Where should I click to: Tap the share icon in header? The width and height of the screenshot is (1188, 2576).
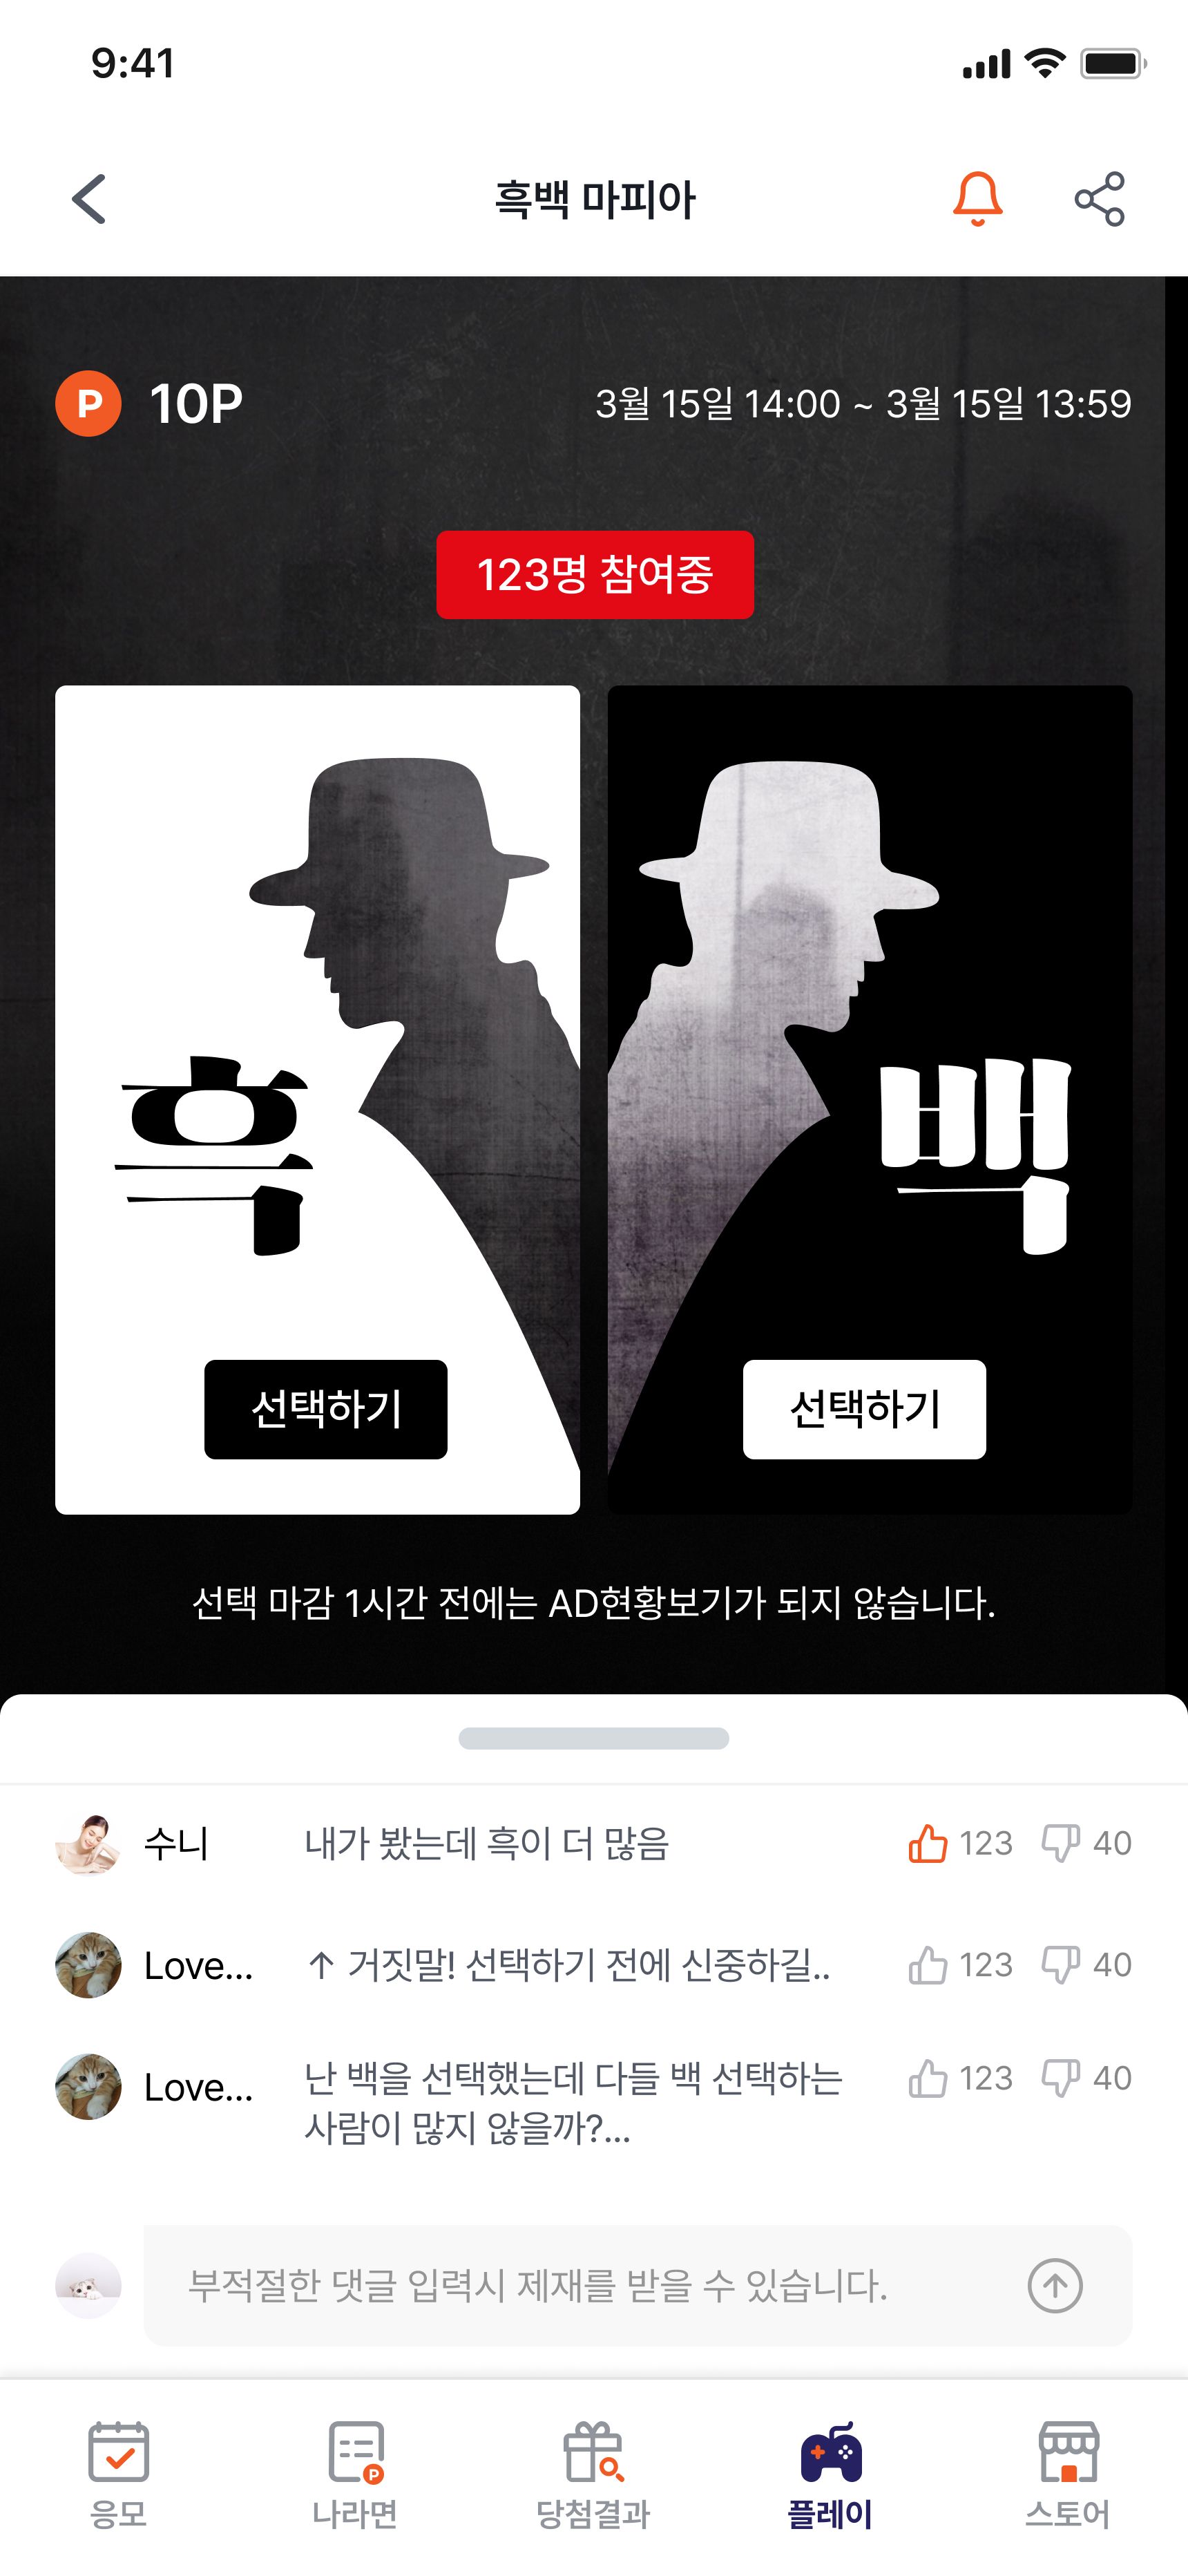coord(1099,199)
